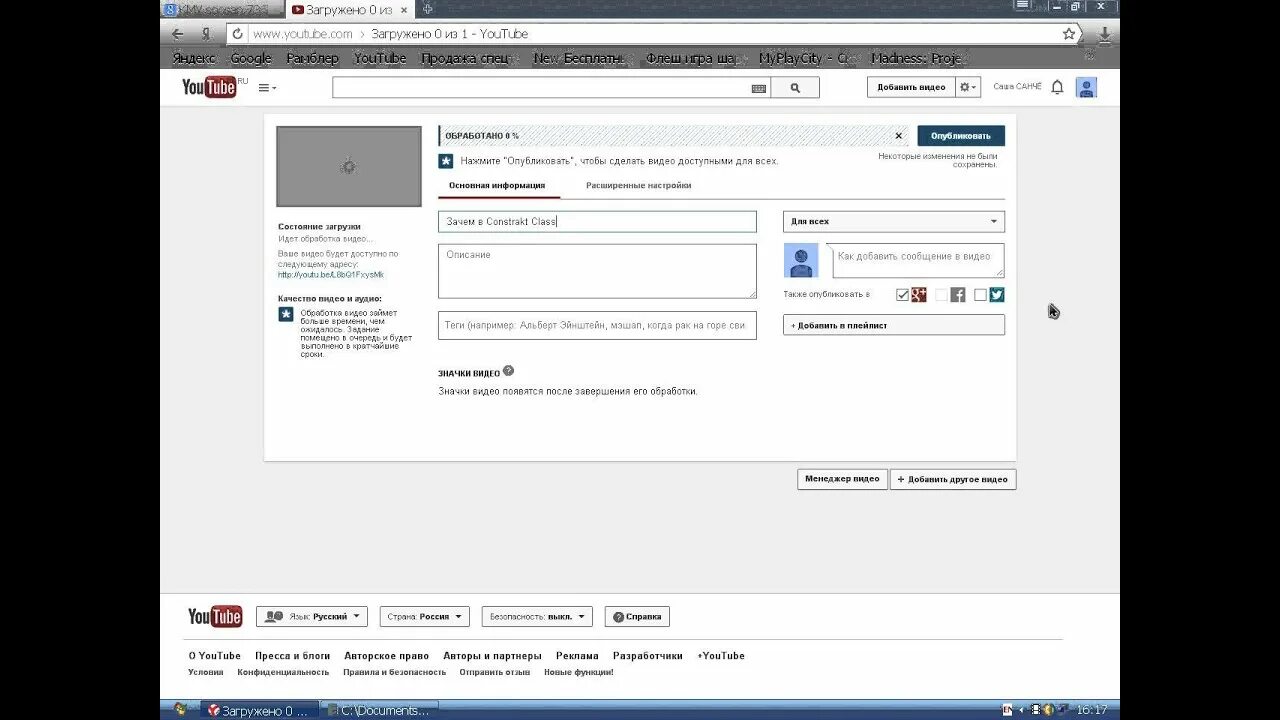The height and width of the screenshot is (720, 1280).
Task: Click the 'Опубликовать' button
Action: [x=961, y=136]
